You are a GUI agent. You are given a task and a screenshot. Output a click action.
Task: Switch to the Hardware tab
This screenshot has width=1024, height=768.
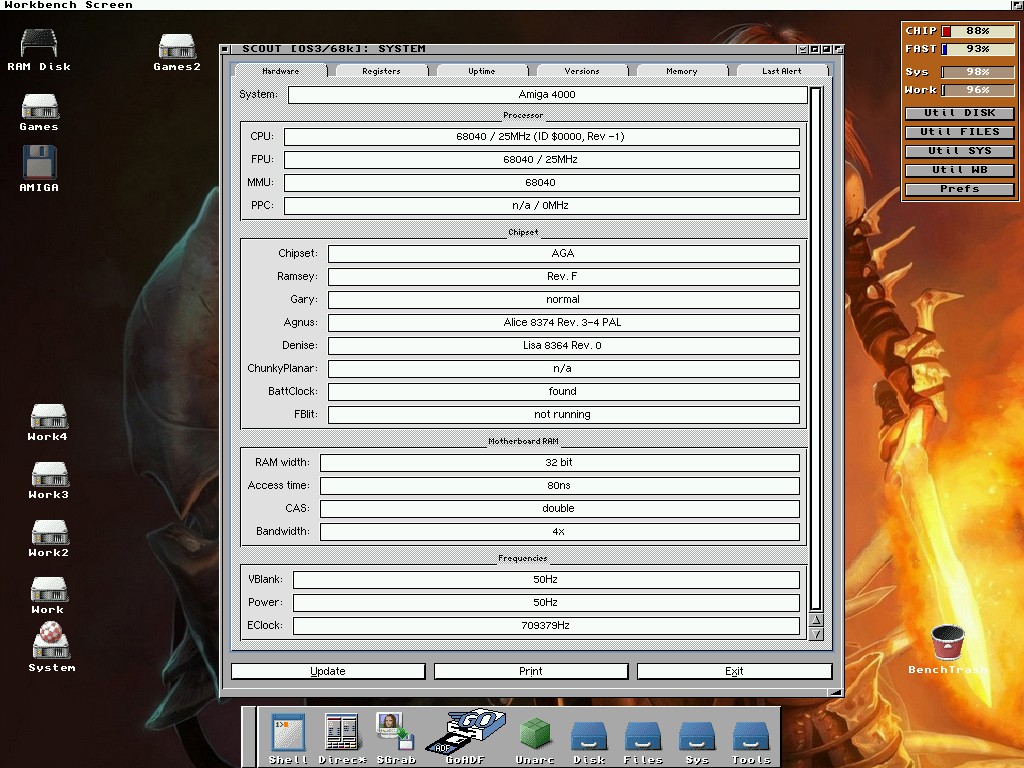(281, 71)
